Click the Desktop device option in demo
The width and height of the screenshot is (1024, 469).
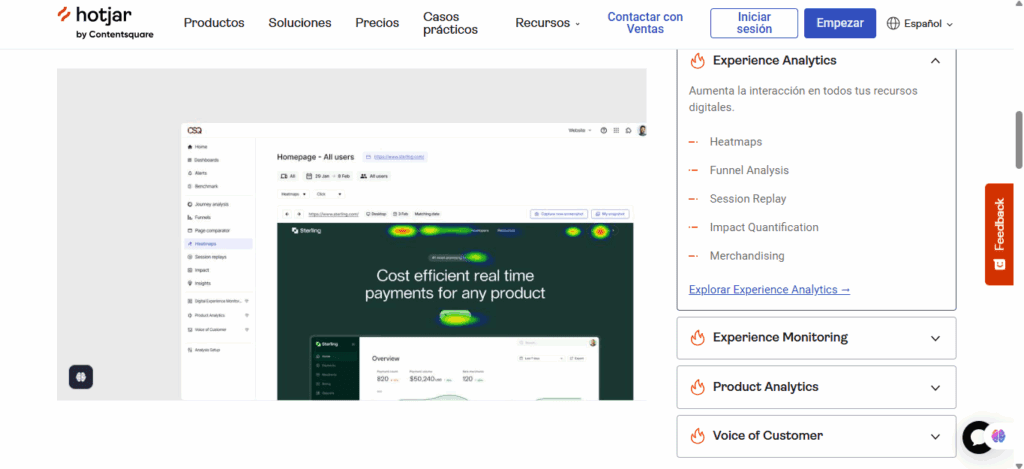[376, 214]
